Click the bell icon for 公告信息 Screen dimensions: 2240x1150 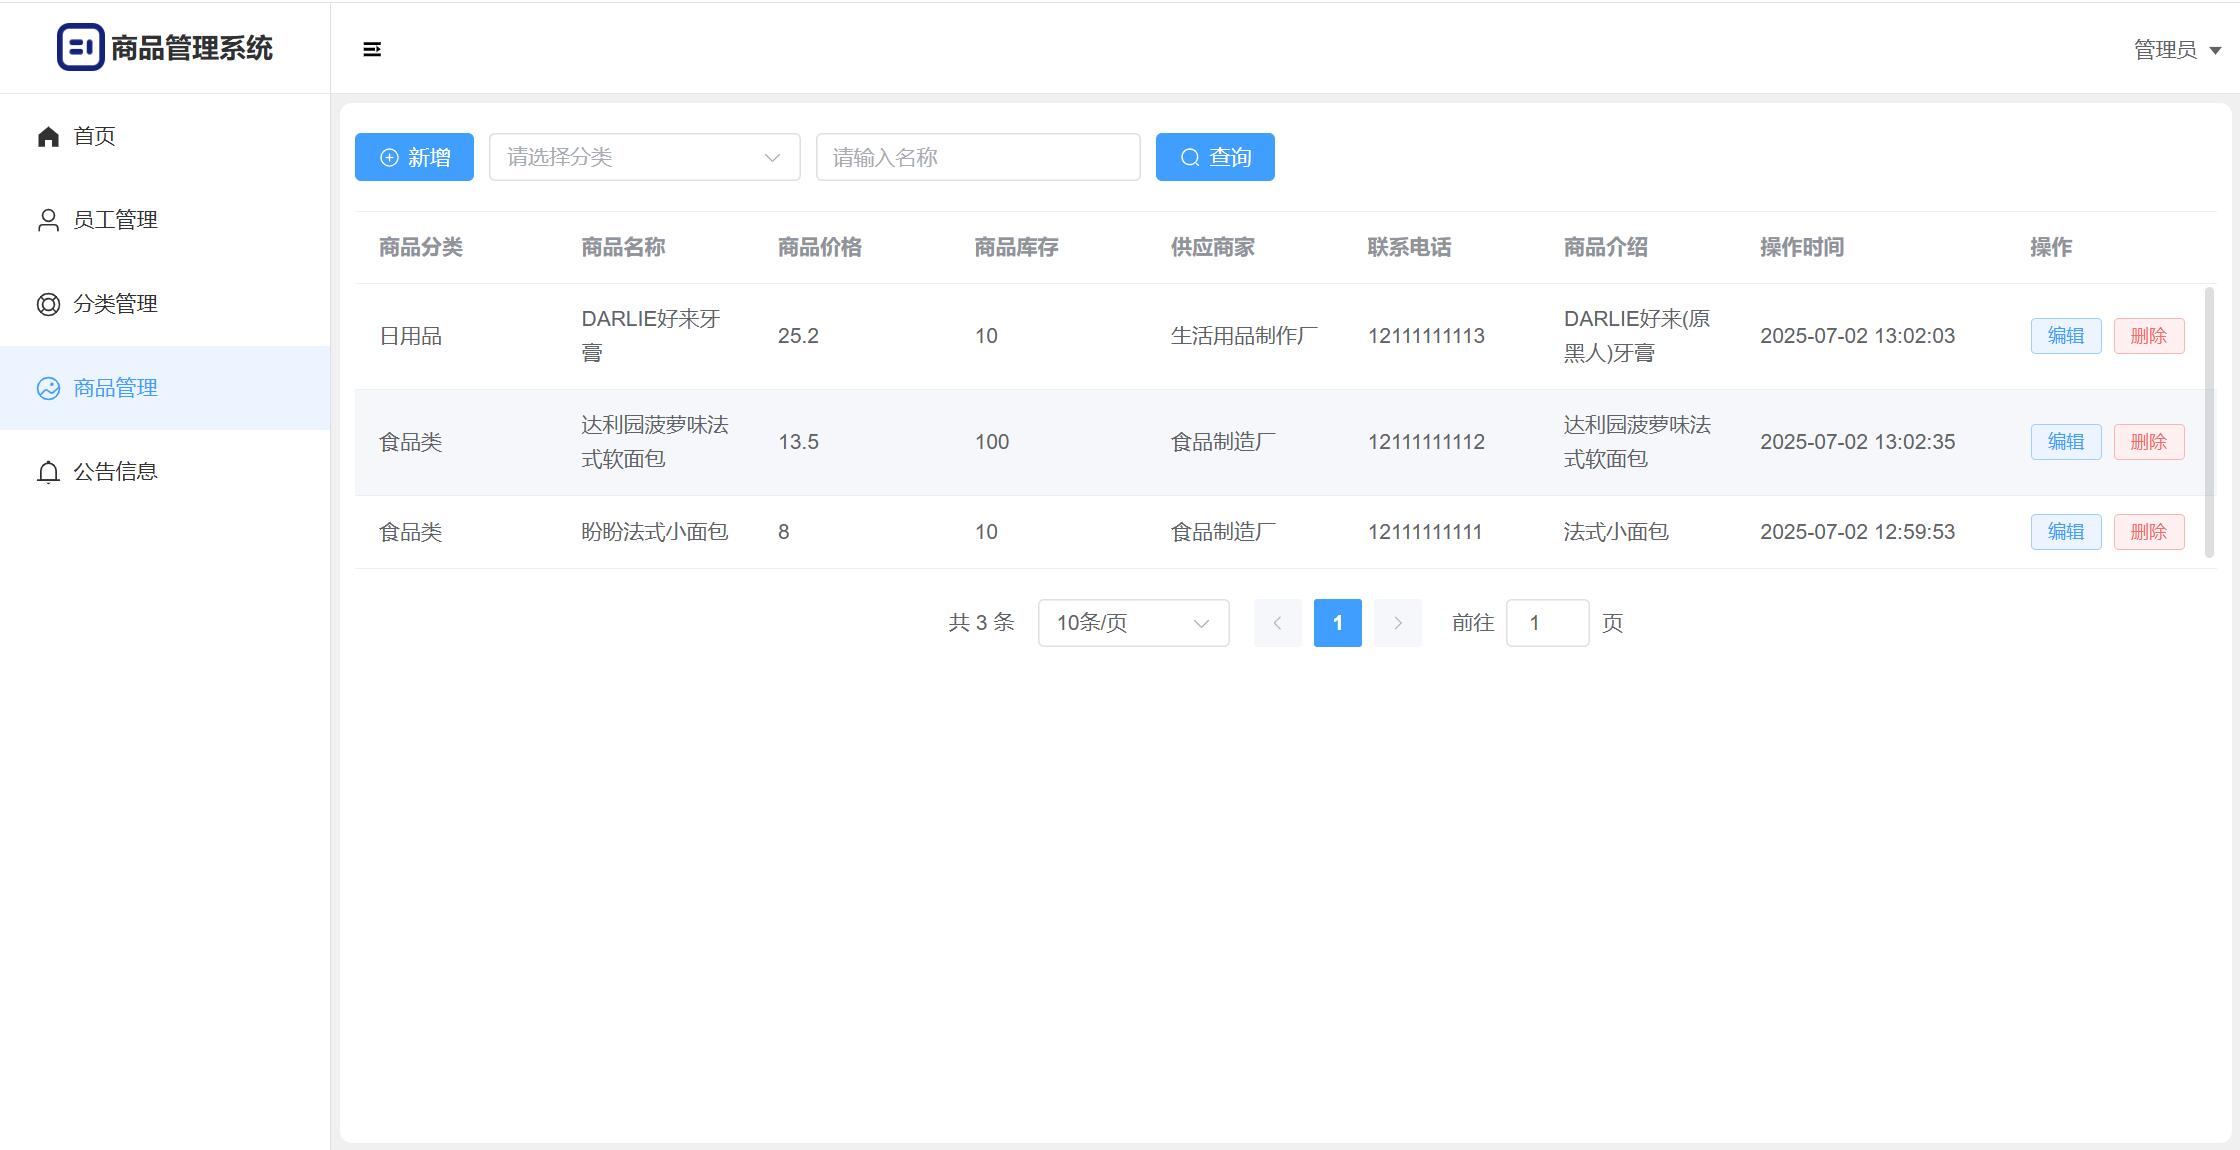point(48,472)
